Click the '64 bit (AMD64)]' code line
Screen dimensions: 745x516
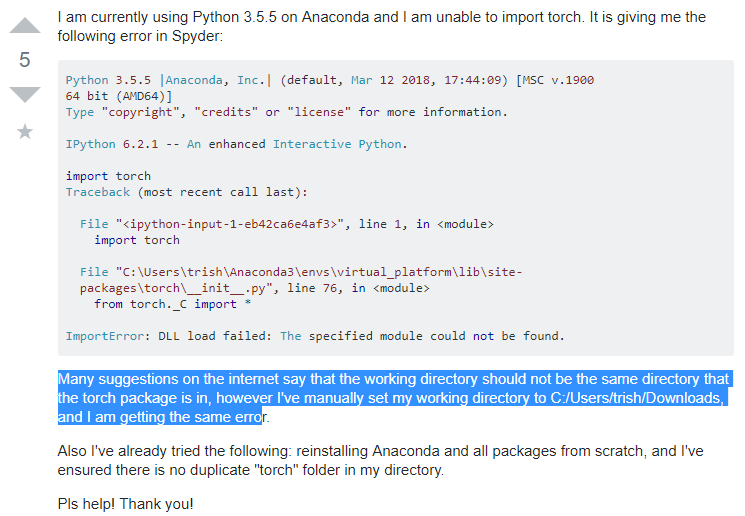click(119, 96)
